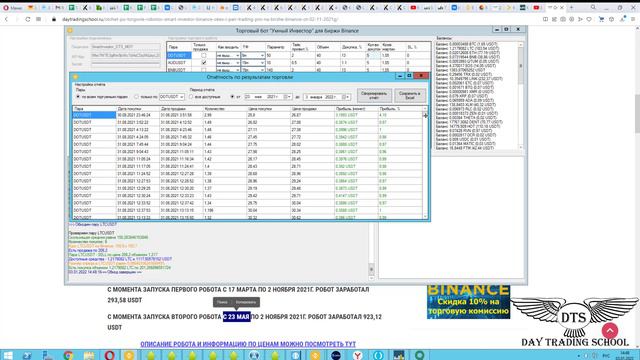Viewport: 640px width, 360px height.
Task: Click the Binance 10% discount banner
Action: 468,302
